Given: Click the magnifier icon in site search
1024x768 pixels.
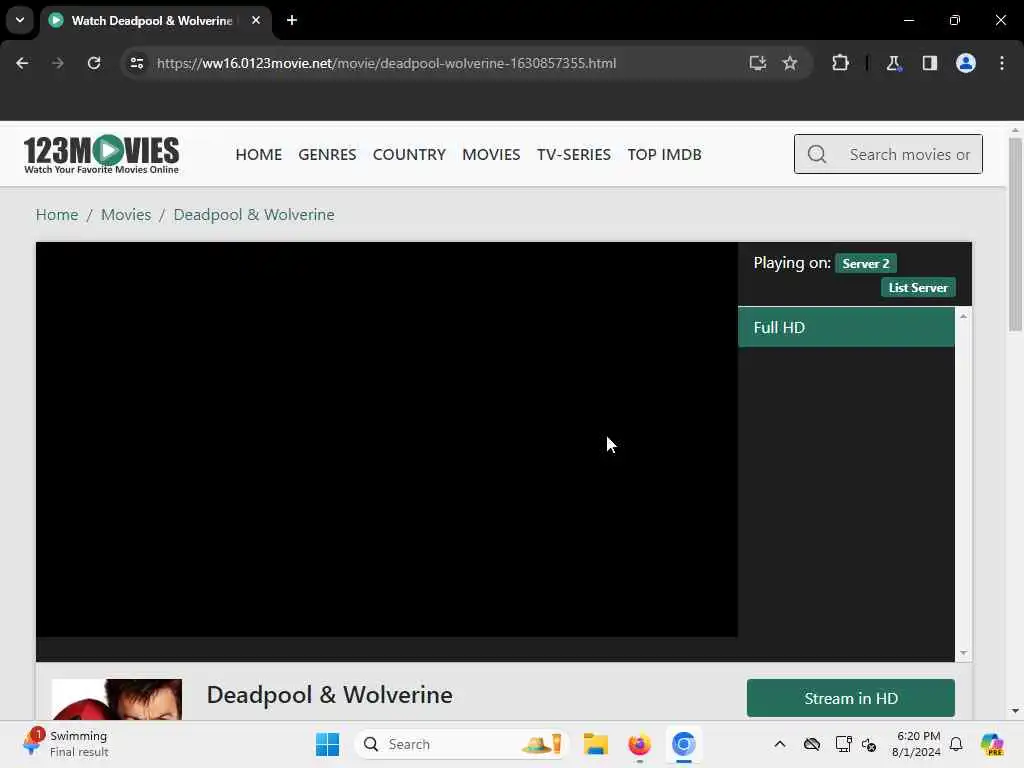Looking at the screenshot, I should [x=817, y=155].
